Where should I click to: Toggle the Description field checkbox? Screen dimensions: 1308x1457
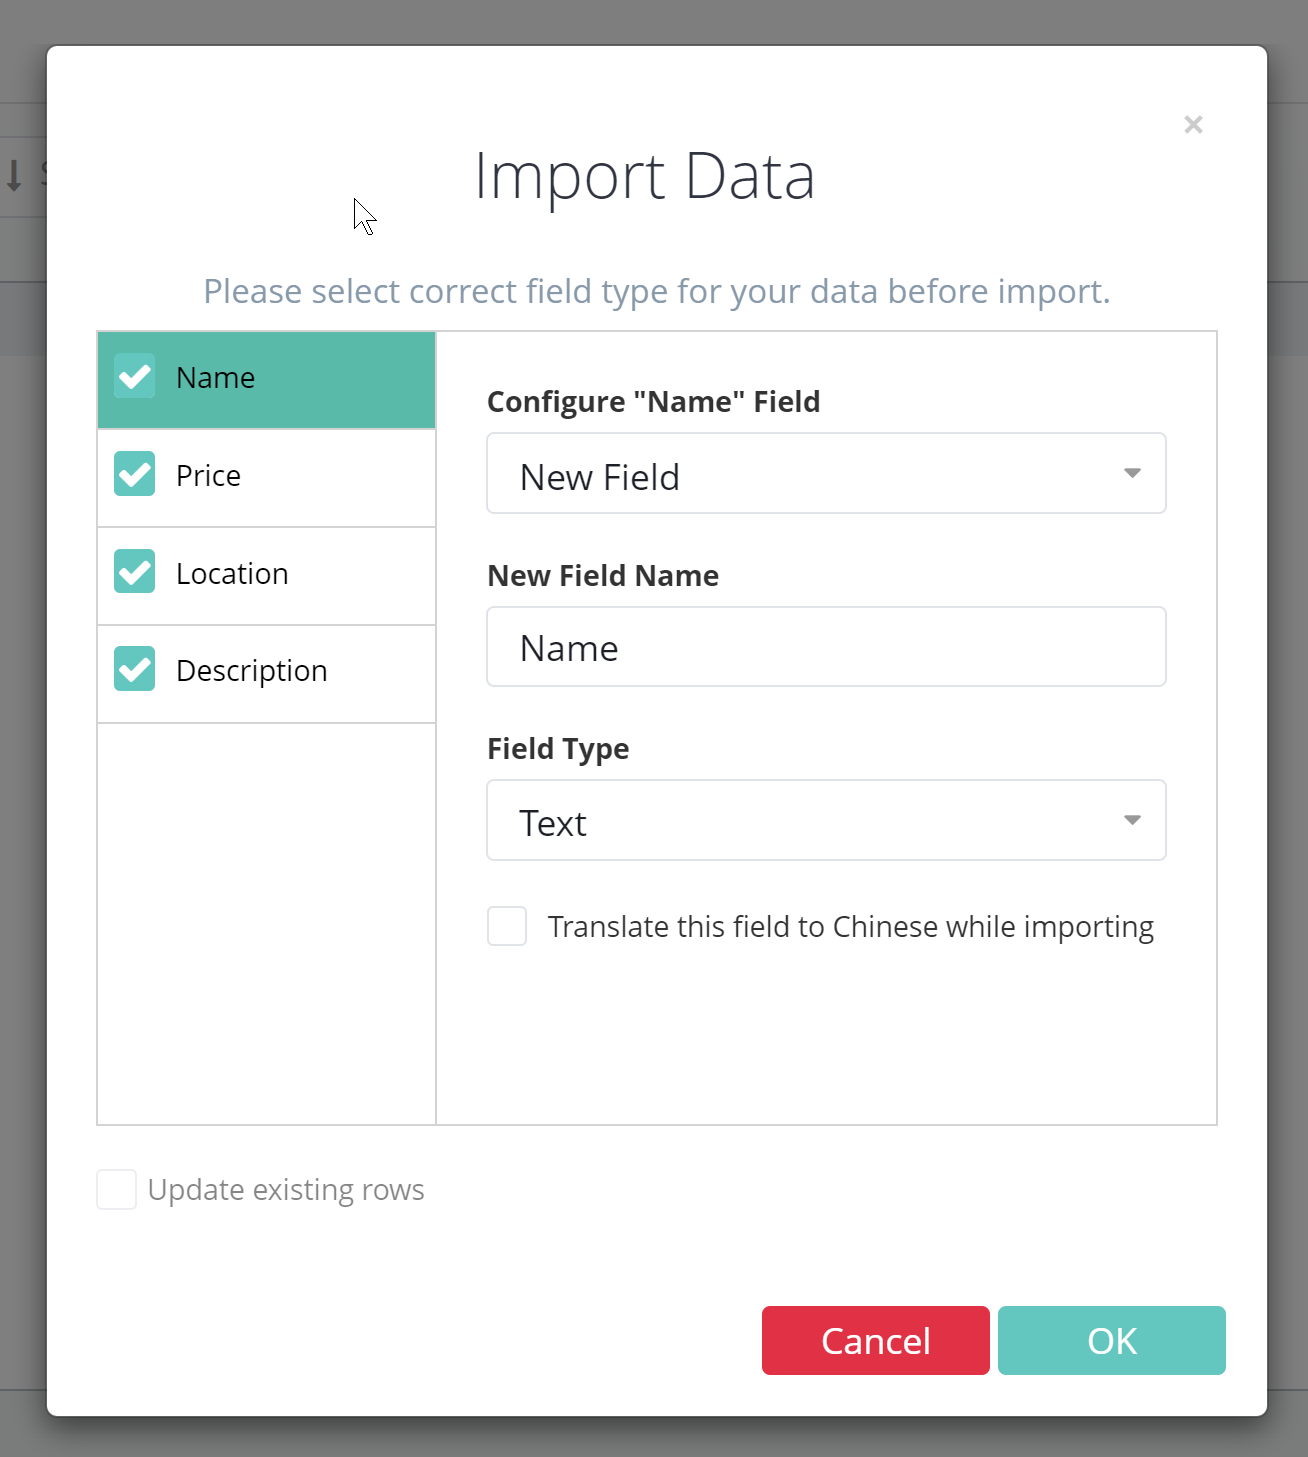(134, 669)
